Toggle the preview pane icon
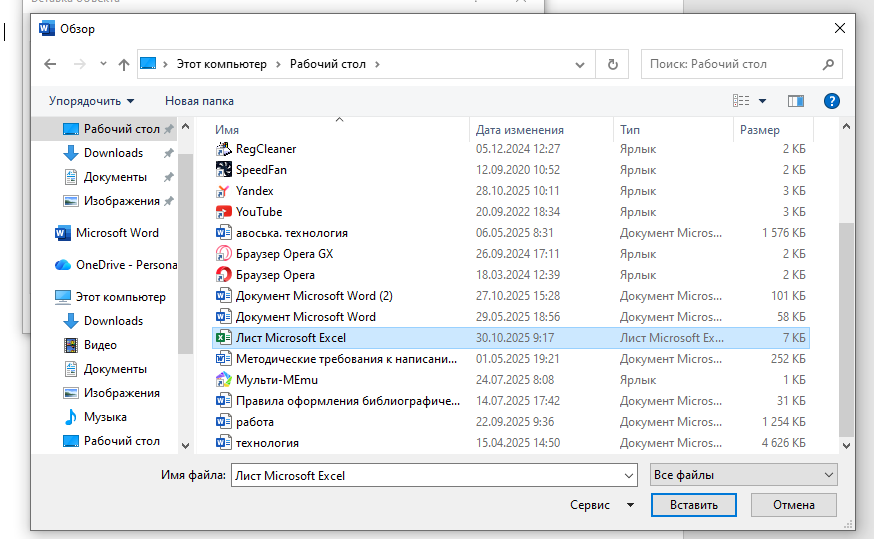This screenshot has width=874, height=539. 796,101
